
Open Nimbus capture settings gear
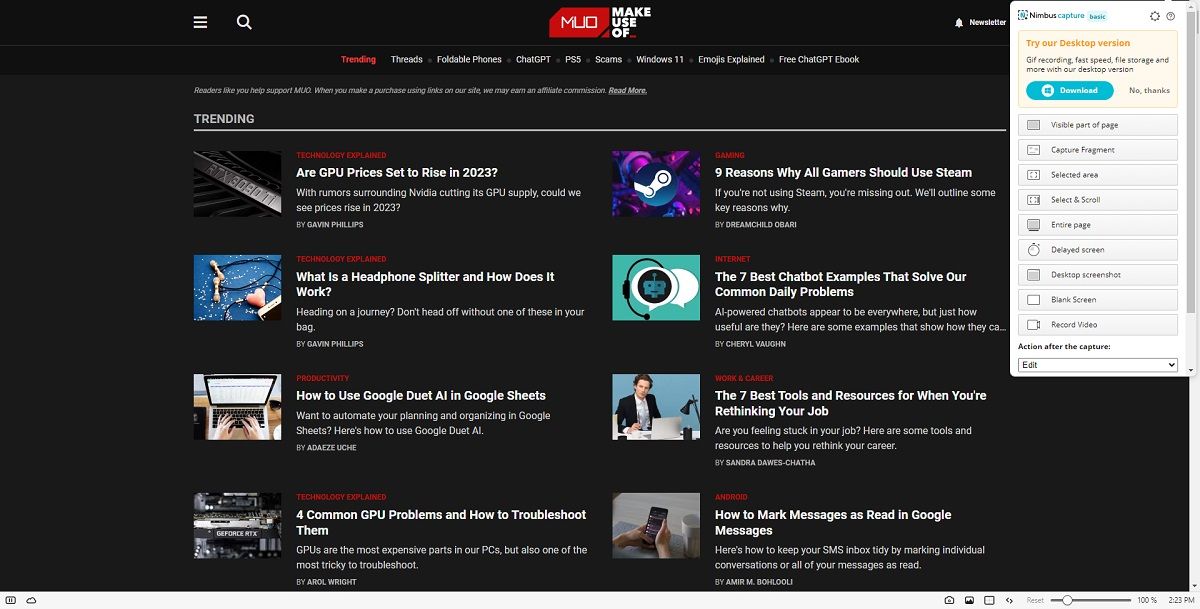[1154, 16]
